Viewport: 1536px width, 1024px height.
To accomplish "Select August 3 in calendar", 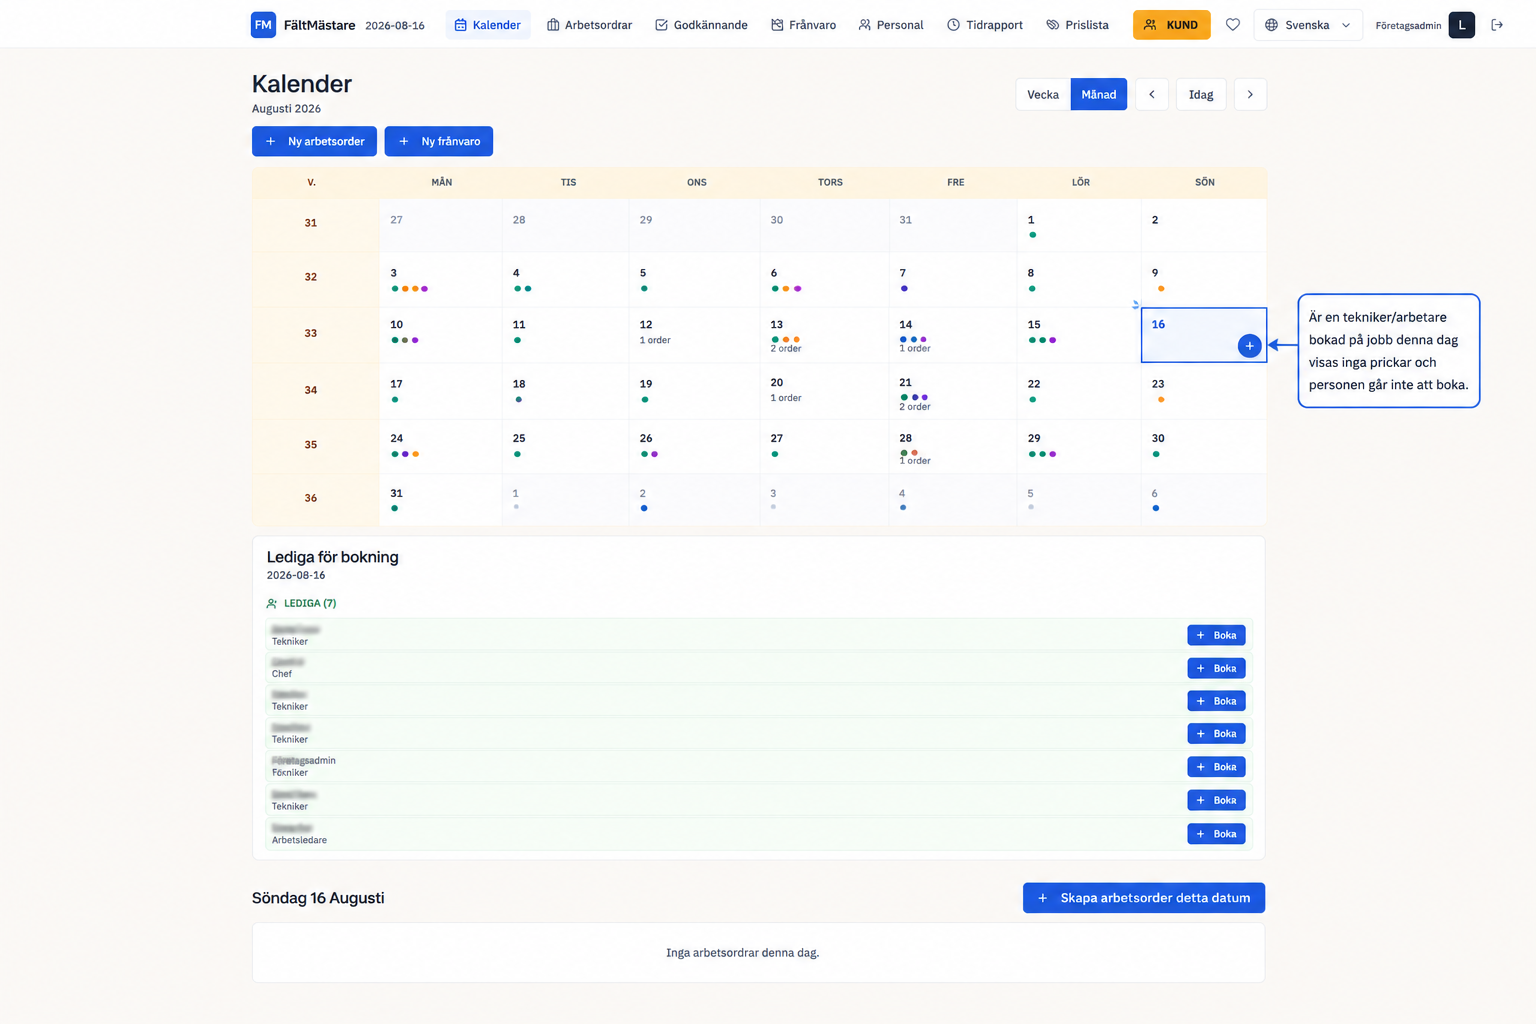I will coord(441,279).
